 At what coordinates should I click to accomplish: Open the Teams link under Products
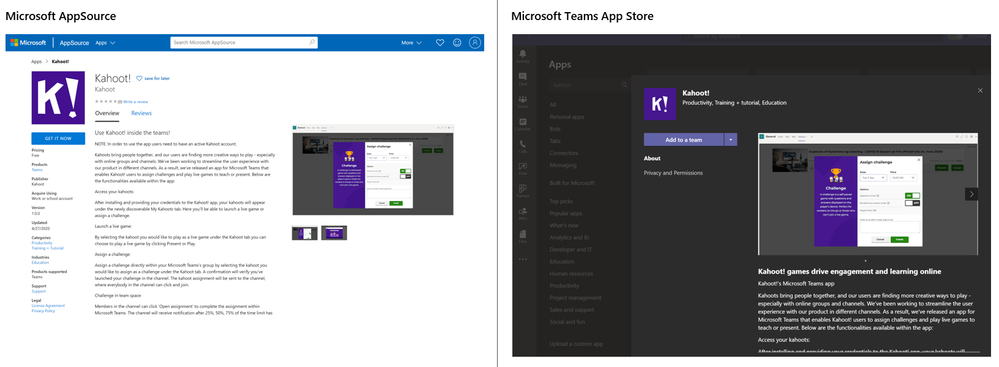pos(36,169)
